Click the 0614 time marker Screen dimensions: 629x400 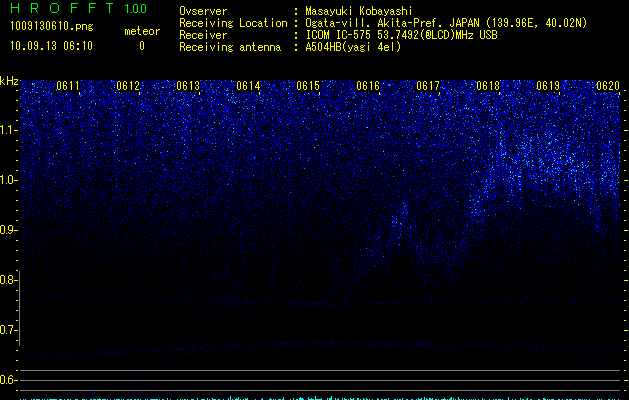pyautogui.click(x=248, y=86)
